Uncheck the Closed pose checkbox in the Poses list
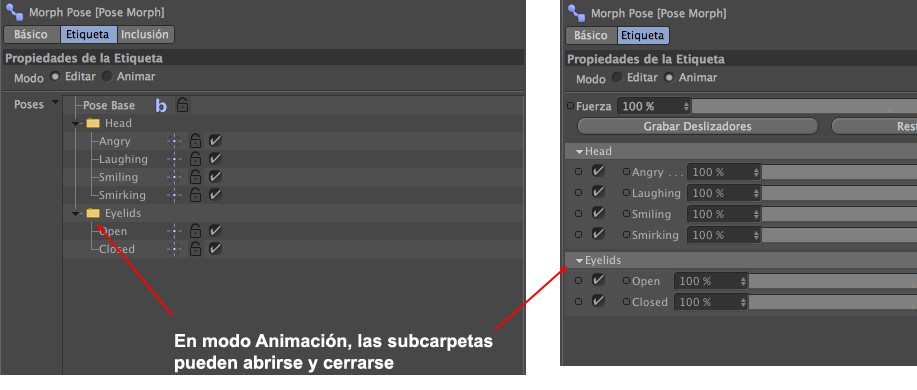The image size is (917, 390). (x=215, y=249)
